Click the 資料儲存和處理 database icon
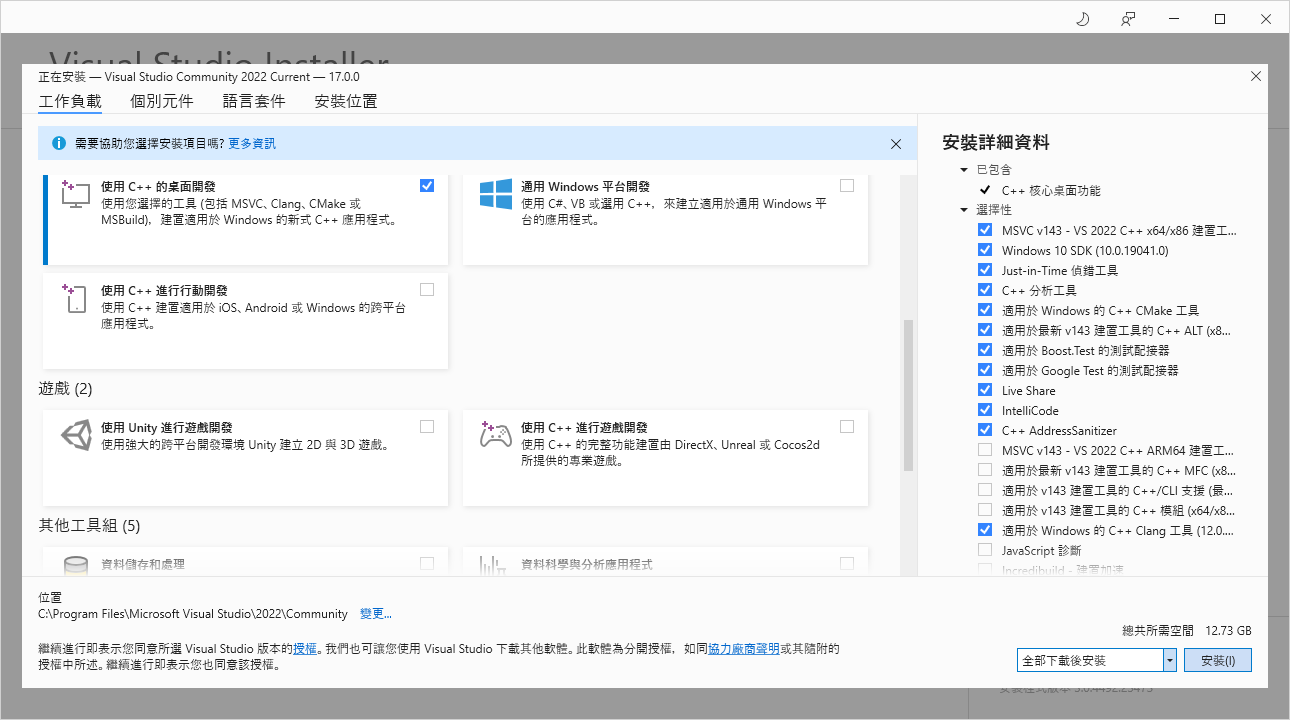Screen dimensions: 1290x720 coord(76,565)
